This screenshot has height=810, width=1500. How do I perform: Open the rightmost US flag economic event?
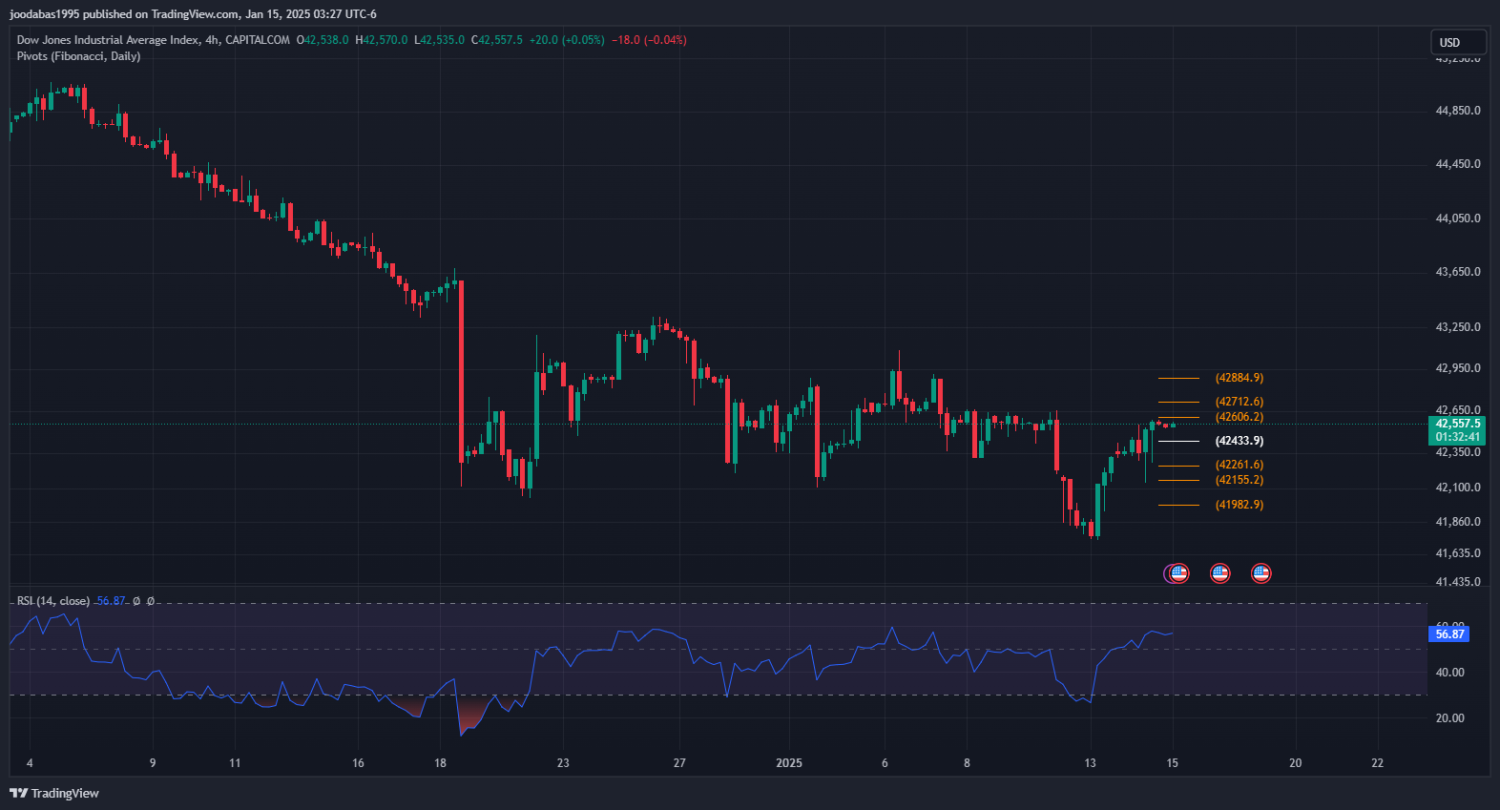pos(1260,573)
